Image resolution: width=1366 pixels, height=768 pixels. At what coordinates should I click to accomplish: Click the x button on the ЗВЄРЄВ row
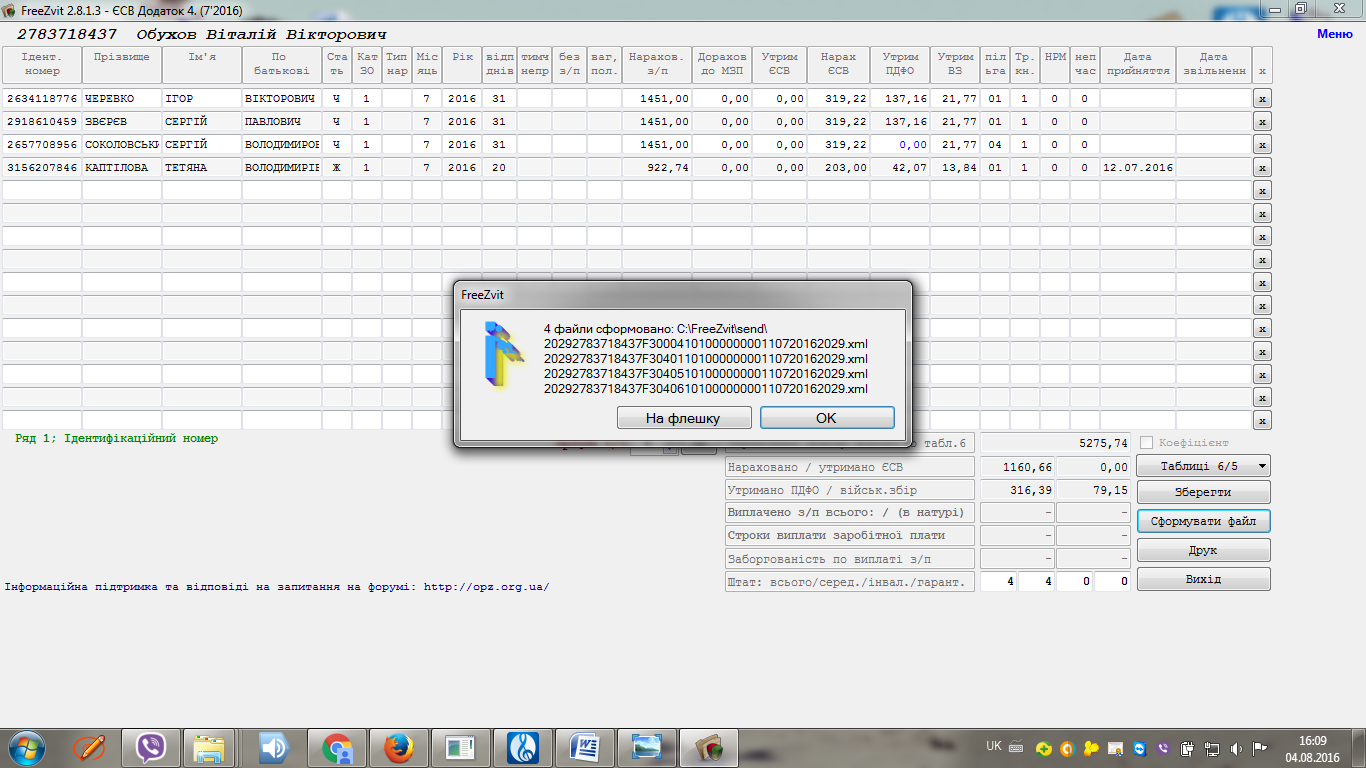point(1262,121)
